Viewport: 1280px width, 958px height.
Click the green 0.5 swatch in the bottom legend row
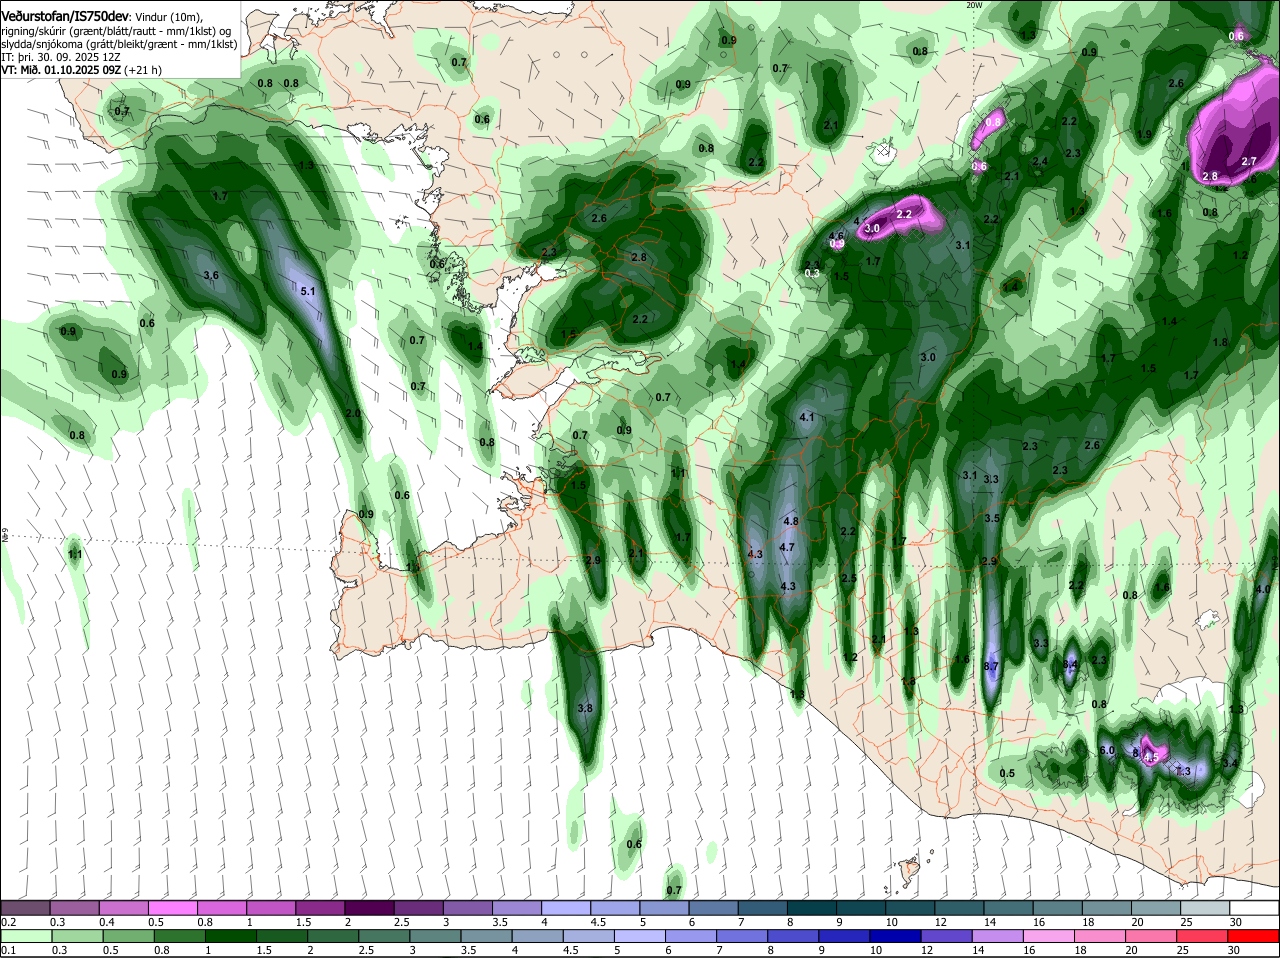tap(127, 936)
